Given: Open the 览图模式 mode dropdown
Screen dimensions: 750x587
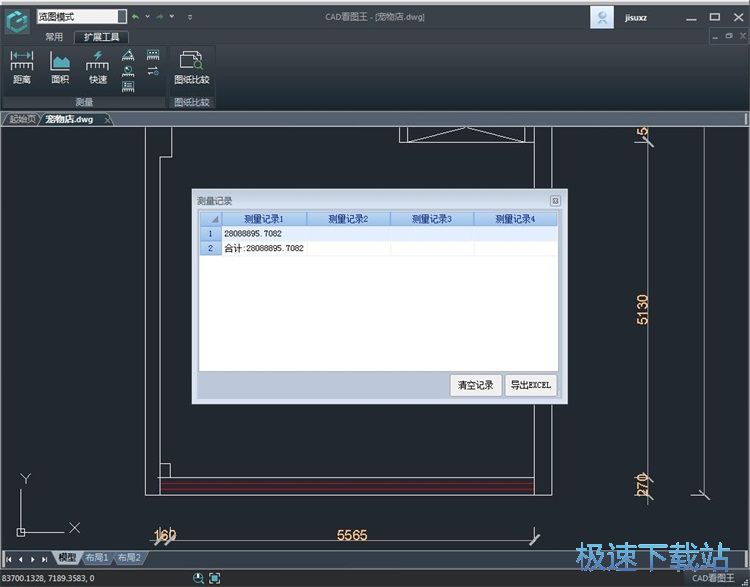Looking at the screenshot, I should (122, 17).
